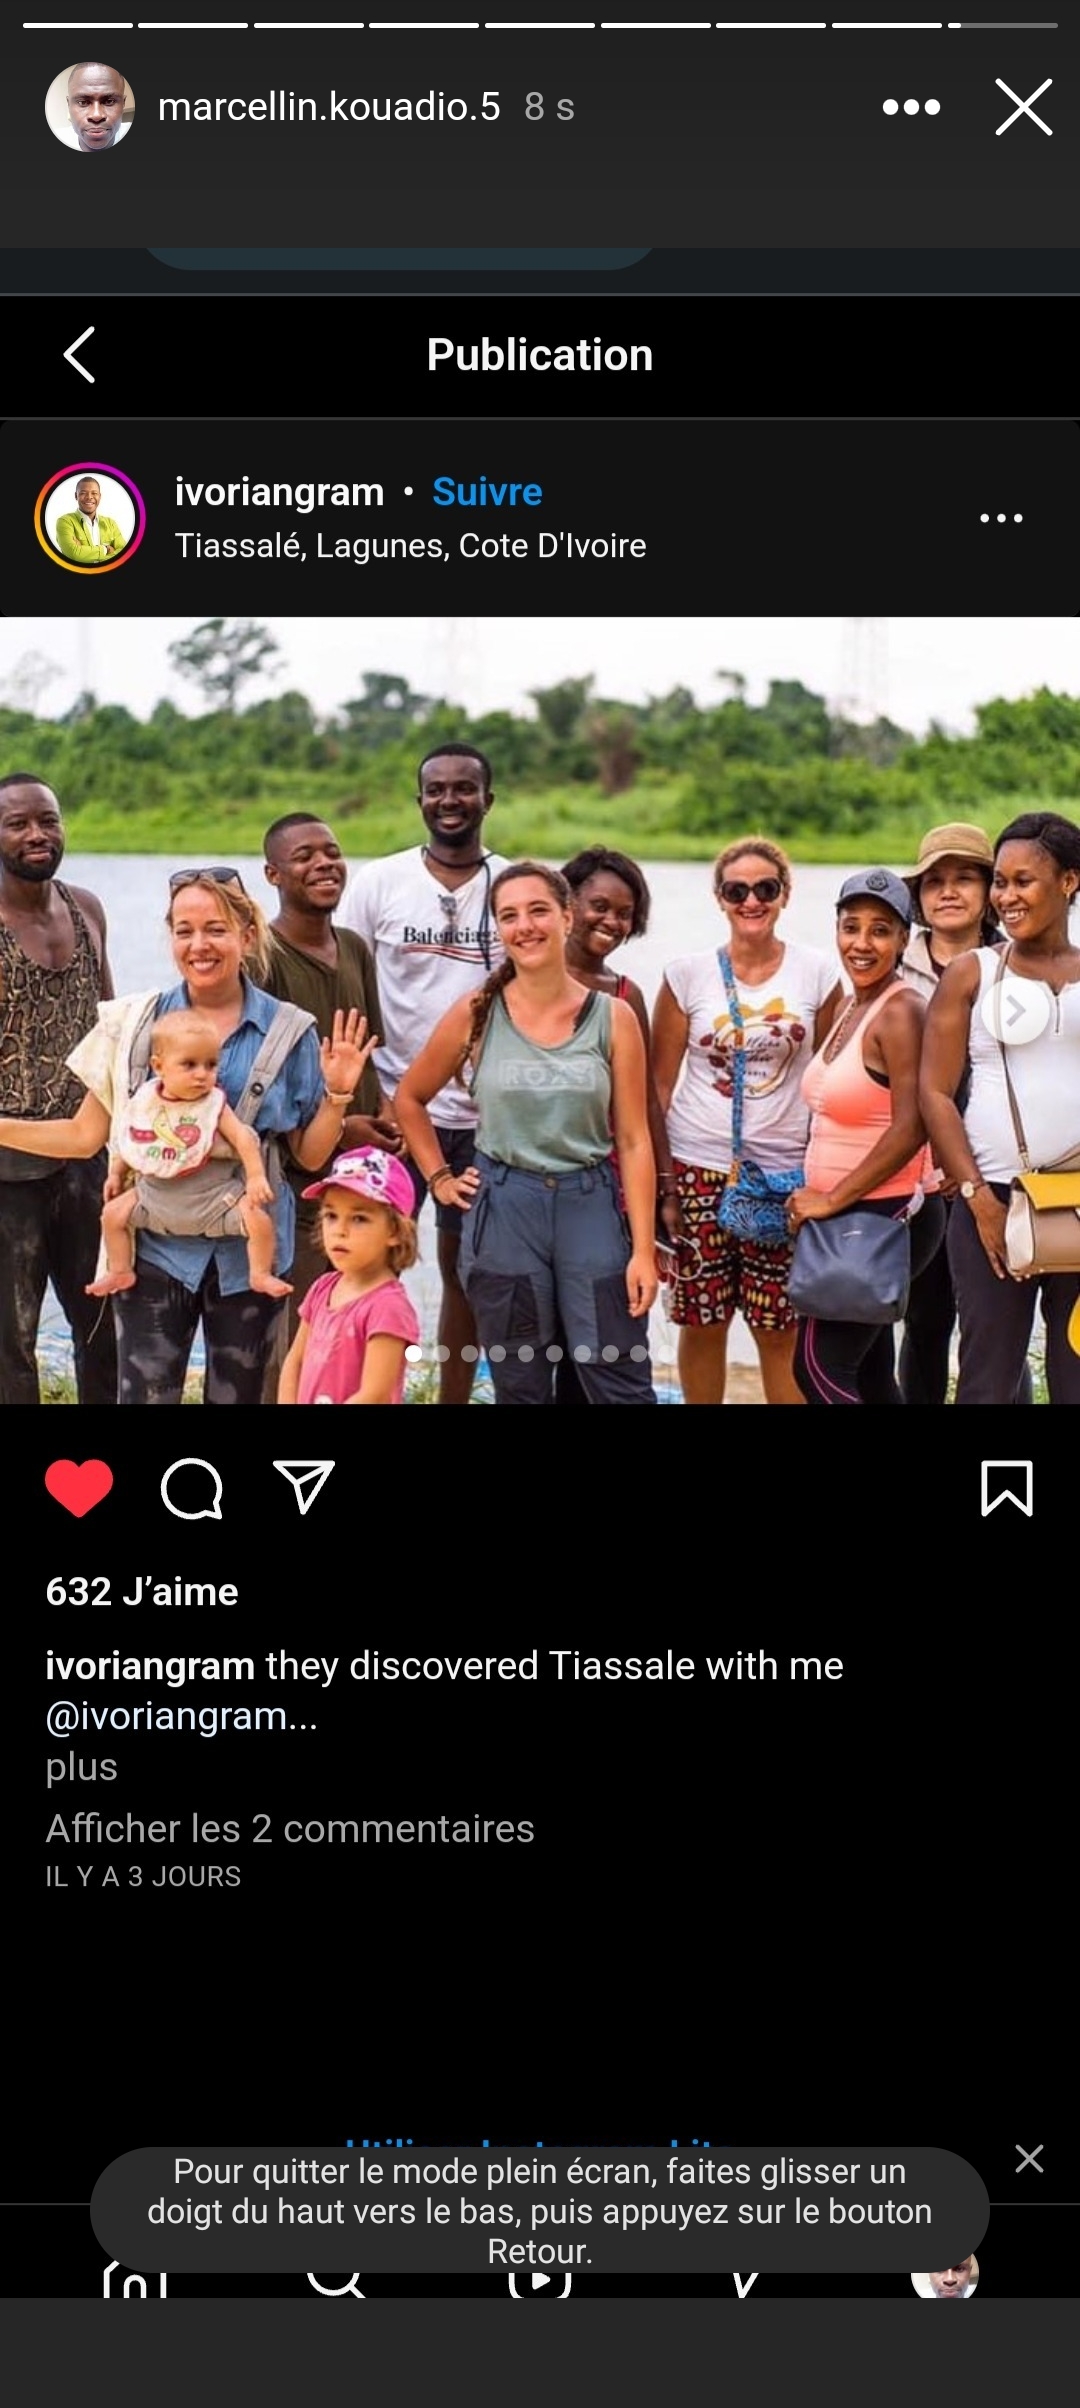View the 632 J'aime likes list

(x=142, y=1592)
